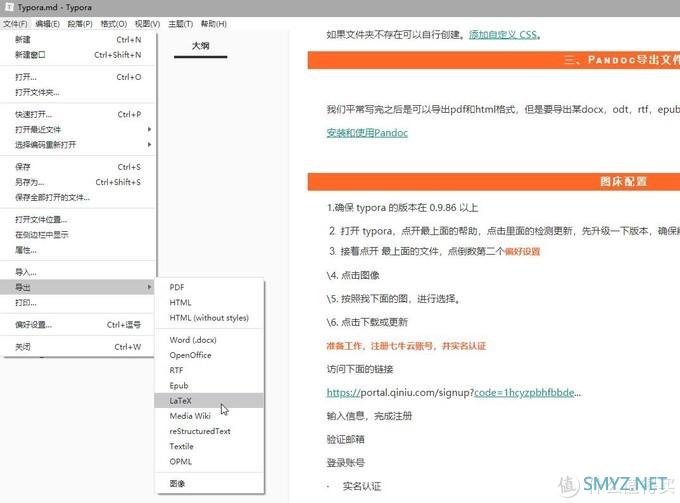Image resolution: width=680 pixels, height=503 pixels.
Task: Open 偏好设置... menu entry
Action: click(78, 325)
